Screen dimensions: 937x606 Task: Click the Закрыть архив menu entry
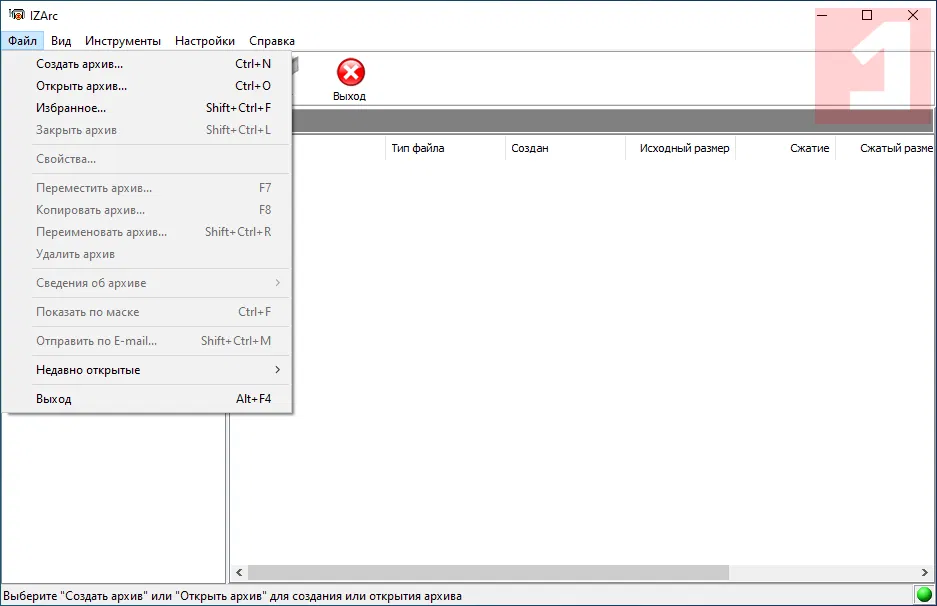(x=147, y=130)
